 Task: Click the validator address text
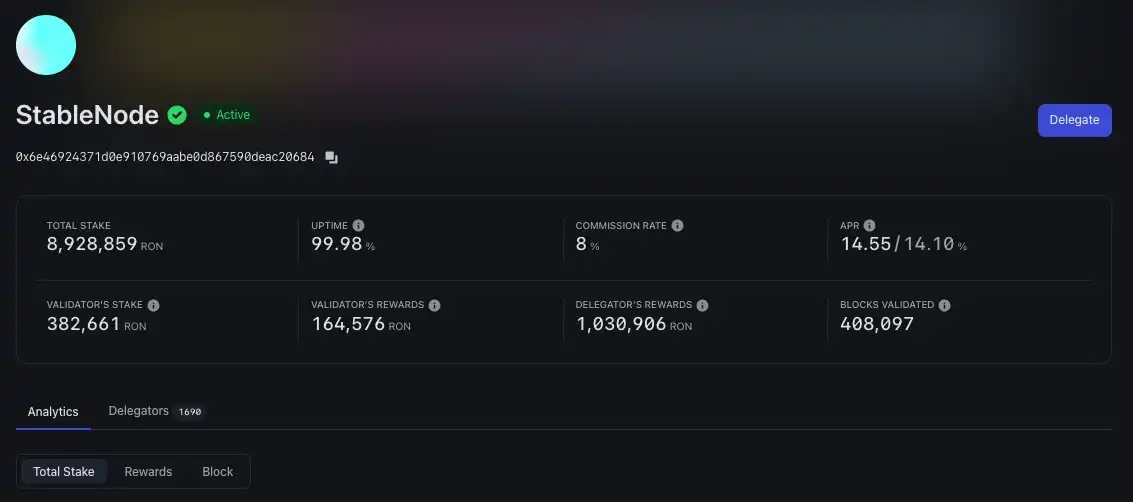[165, 158]
